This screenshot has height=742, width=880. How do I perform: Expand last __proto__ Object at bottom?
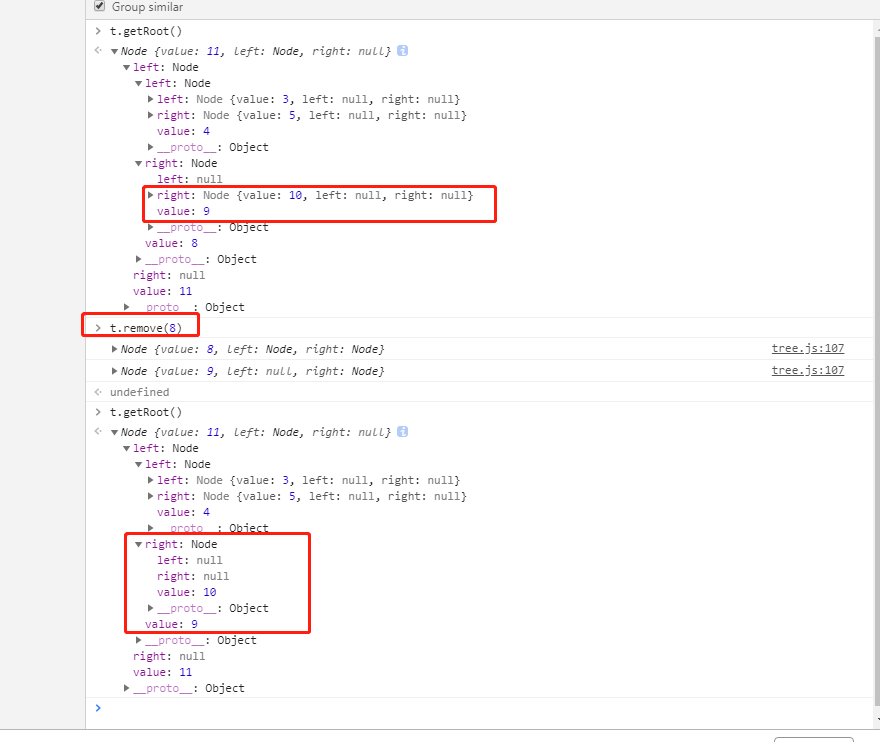[x=127, y=688]
